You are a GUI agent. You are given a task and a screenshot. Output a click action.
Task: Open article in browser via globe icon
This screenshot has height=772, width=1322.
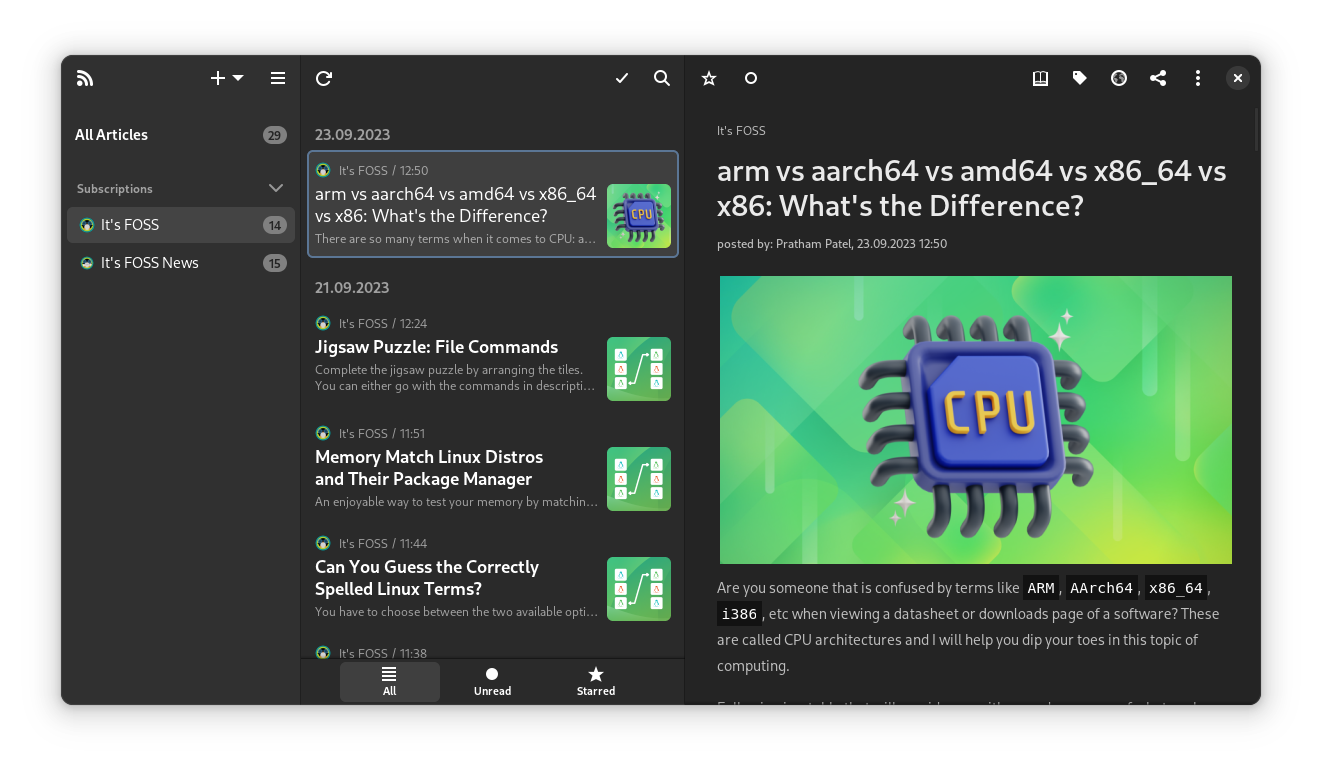1118,78
